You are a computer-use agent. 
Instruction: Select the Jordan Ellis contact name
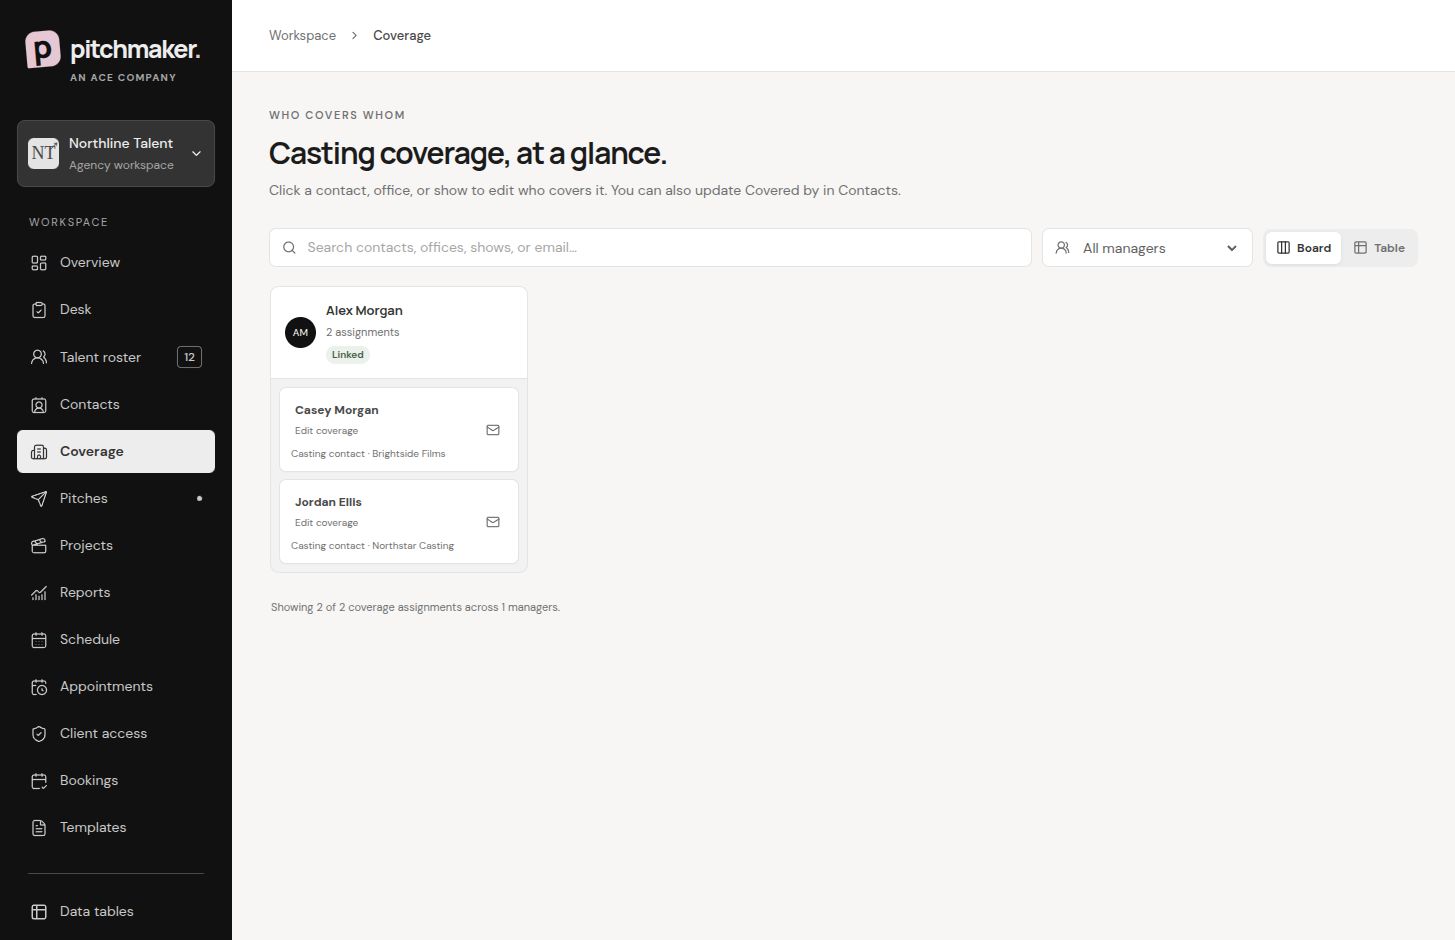328,502
